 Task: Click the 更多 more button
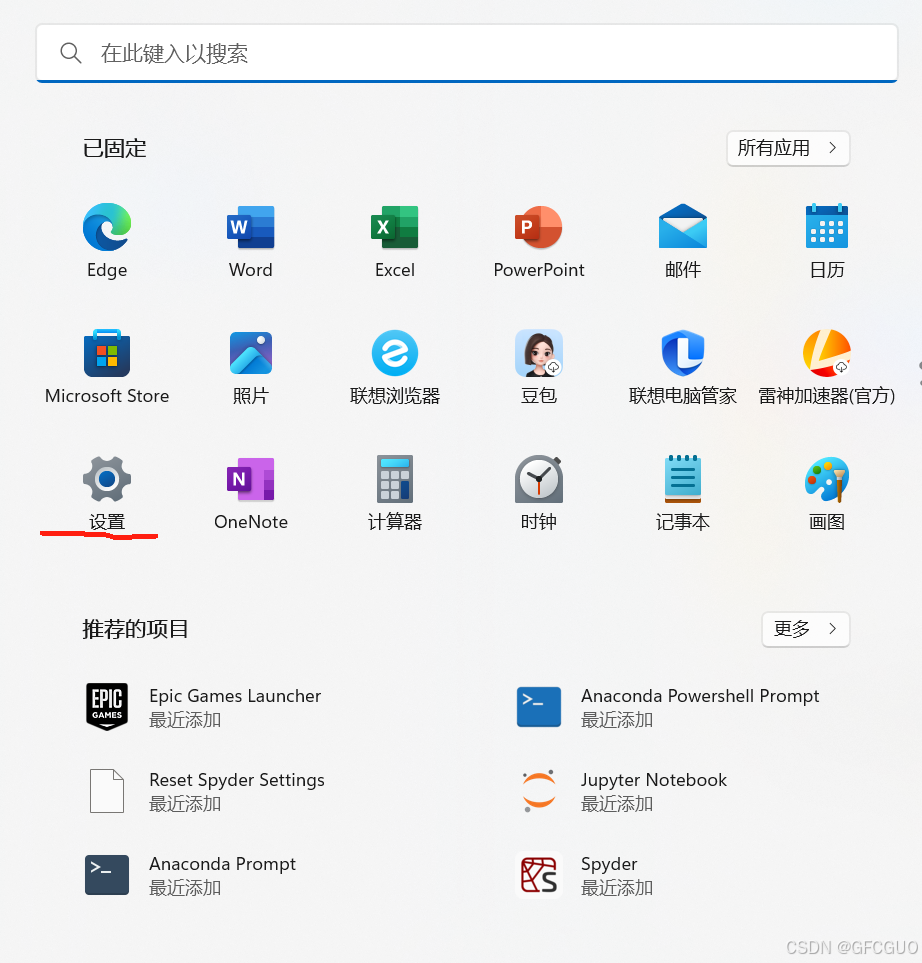coord(805,629)
